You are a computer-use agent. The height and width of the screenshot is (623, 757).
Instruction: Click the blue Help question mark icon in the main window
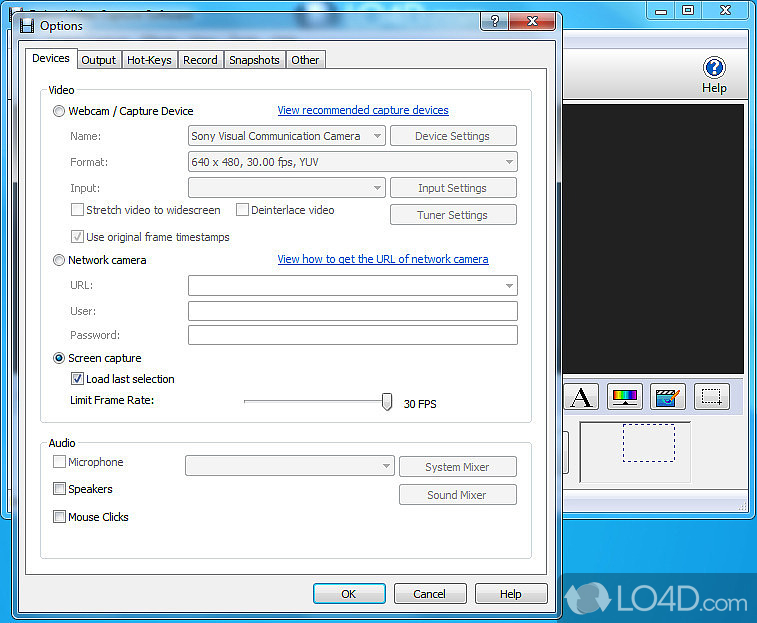[714, 68]
